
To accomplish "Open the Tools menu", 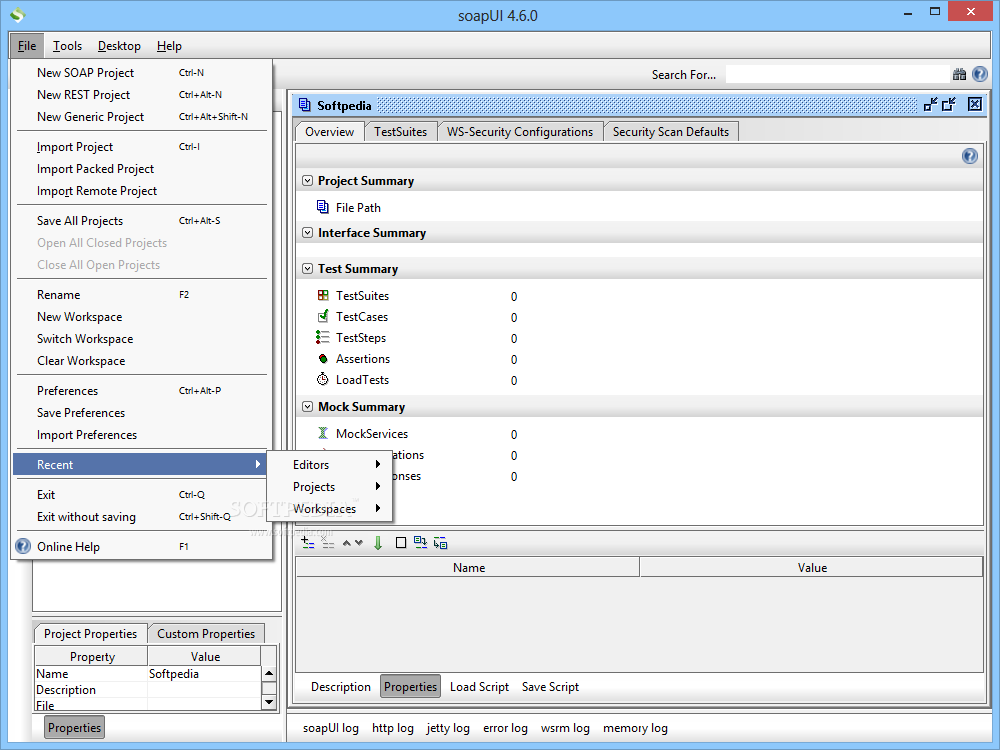I will pyautogui.click(x=67, y=46).
